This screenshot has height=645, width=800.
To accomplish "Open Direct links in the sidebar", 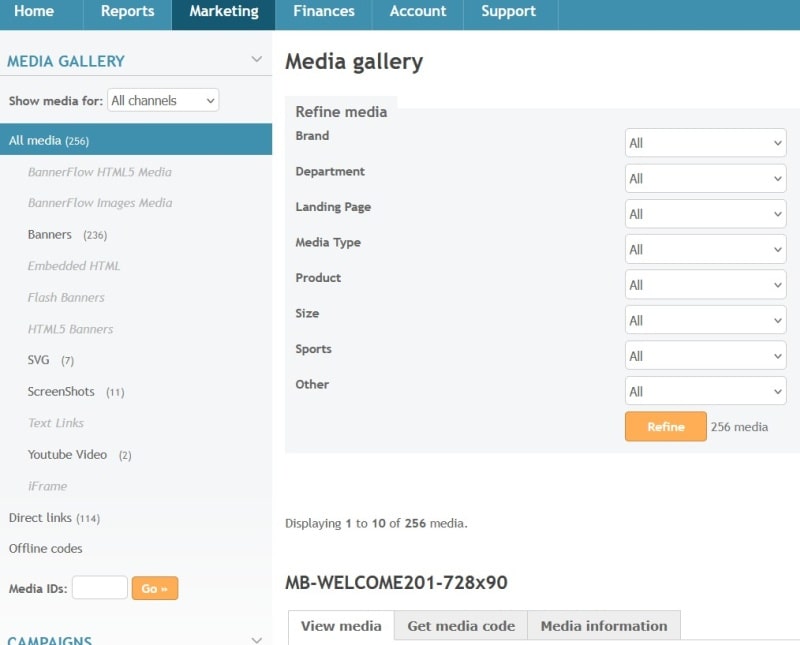I will click(x=40, y=518).
